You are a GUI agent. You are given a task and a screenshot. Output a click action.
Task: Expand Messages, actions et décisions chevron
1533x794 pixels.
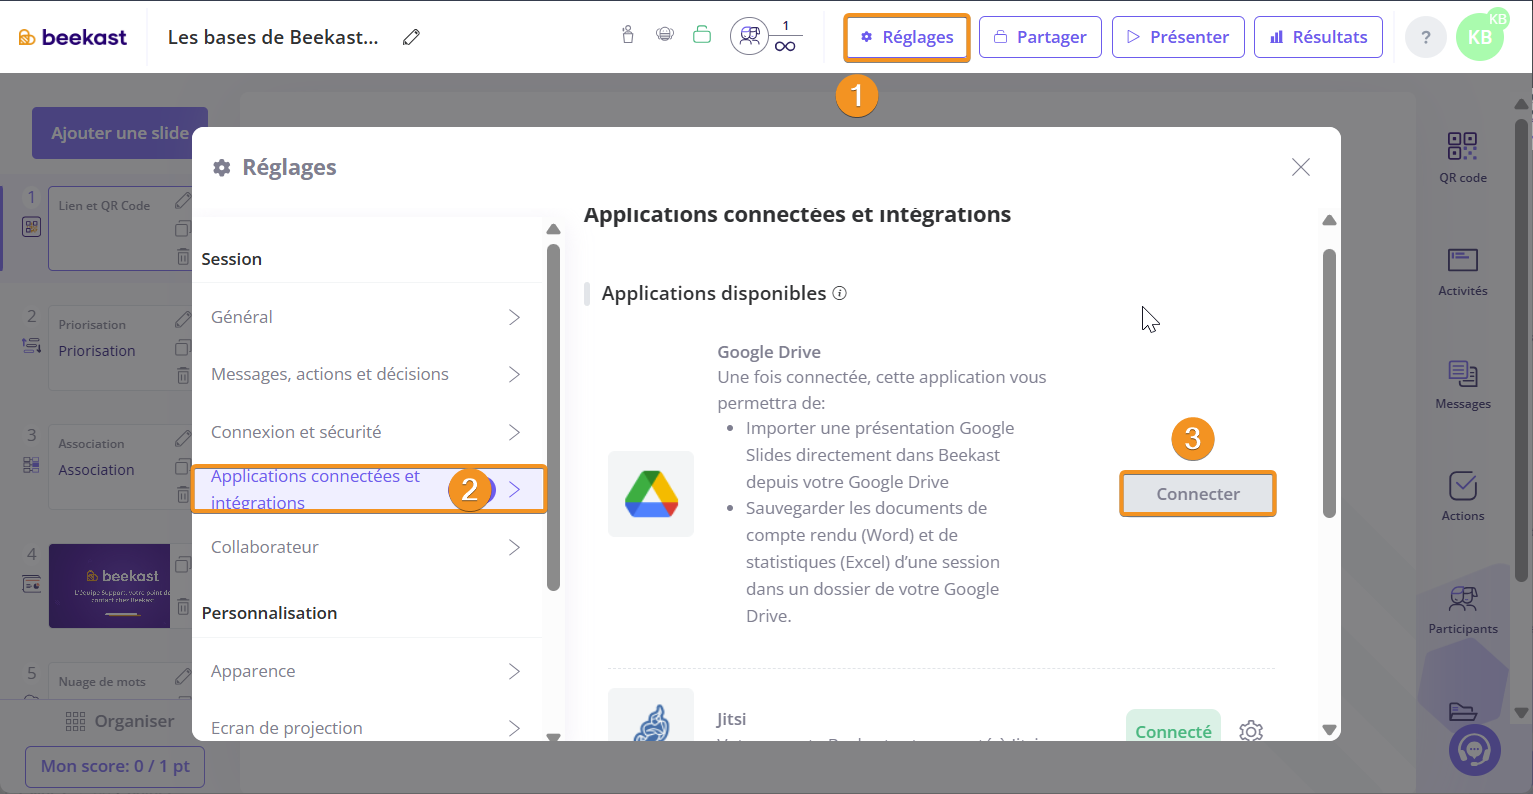514,374
